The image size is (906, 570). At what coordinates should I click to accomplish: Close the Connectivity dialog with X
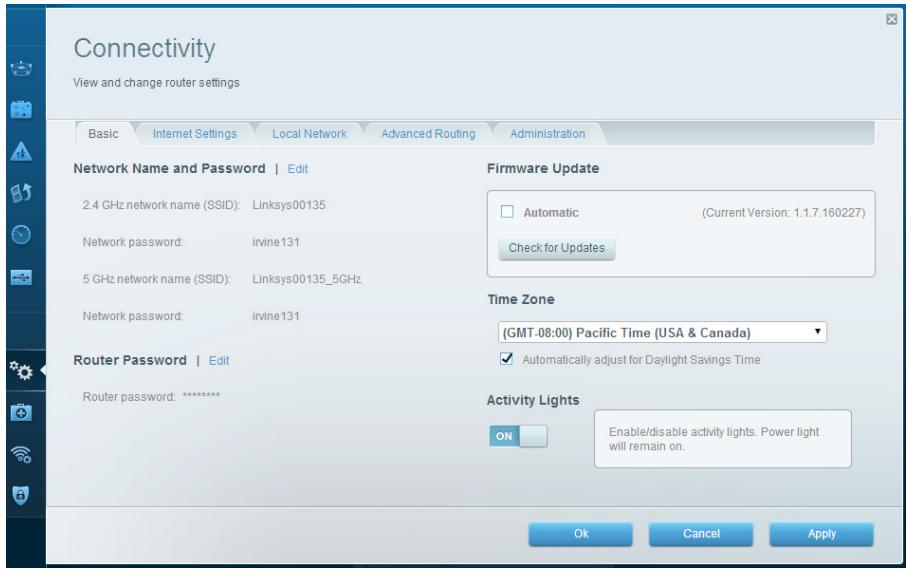[892, 19]
